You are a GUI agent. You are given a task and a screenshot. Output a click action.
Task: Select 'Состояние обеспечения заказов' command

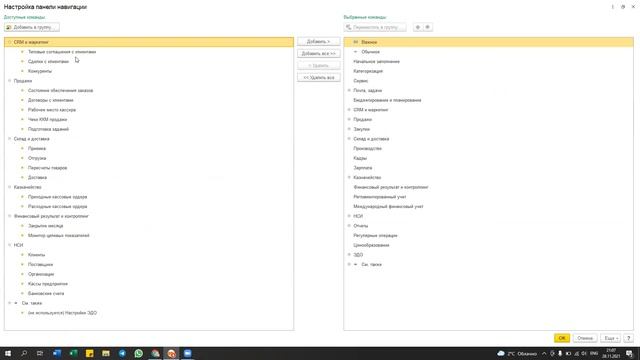(60, 90)
